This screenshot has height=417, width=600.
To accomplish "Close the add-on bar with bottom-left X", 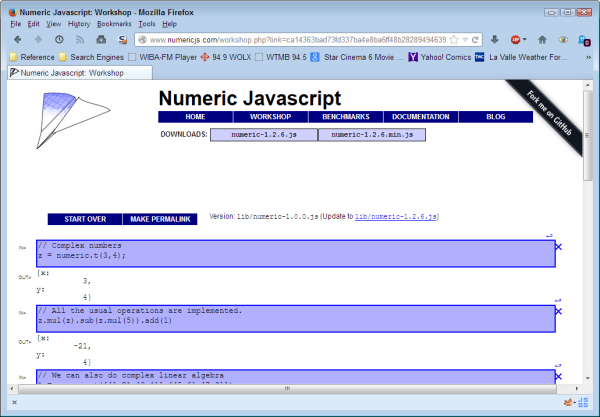I will [x=12, y=402].
